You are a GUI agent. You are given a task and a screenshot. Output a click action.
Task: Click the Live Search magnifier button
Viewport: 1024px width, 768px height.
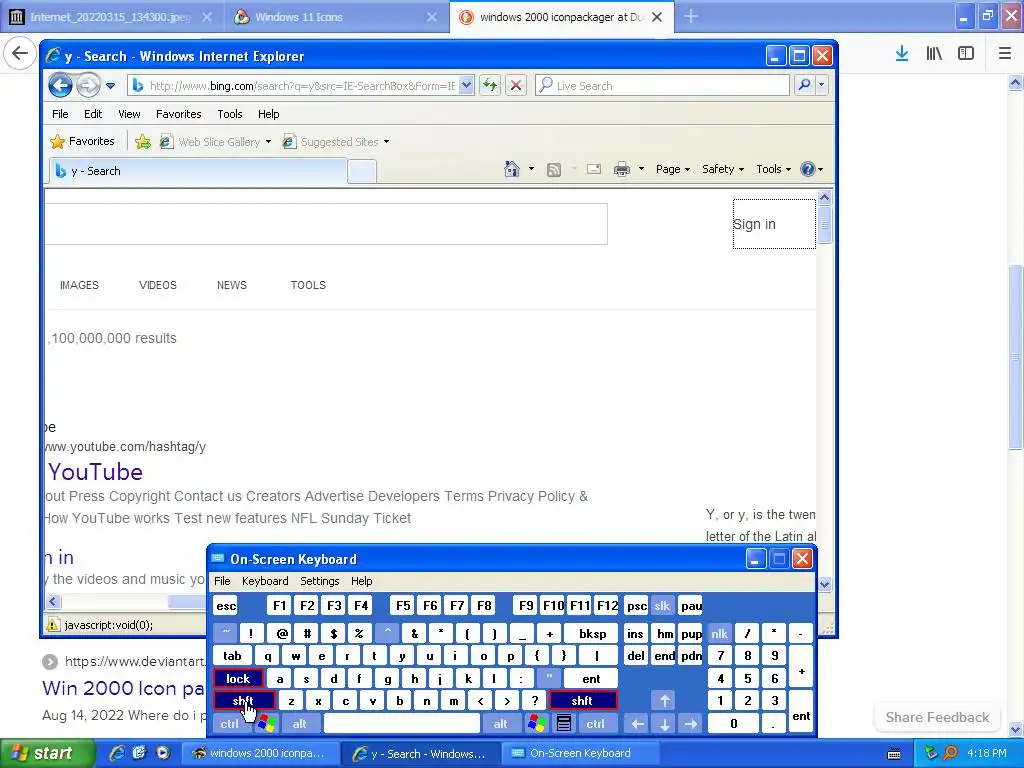click(805, 85)
